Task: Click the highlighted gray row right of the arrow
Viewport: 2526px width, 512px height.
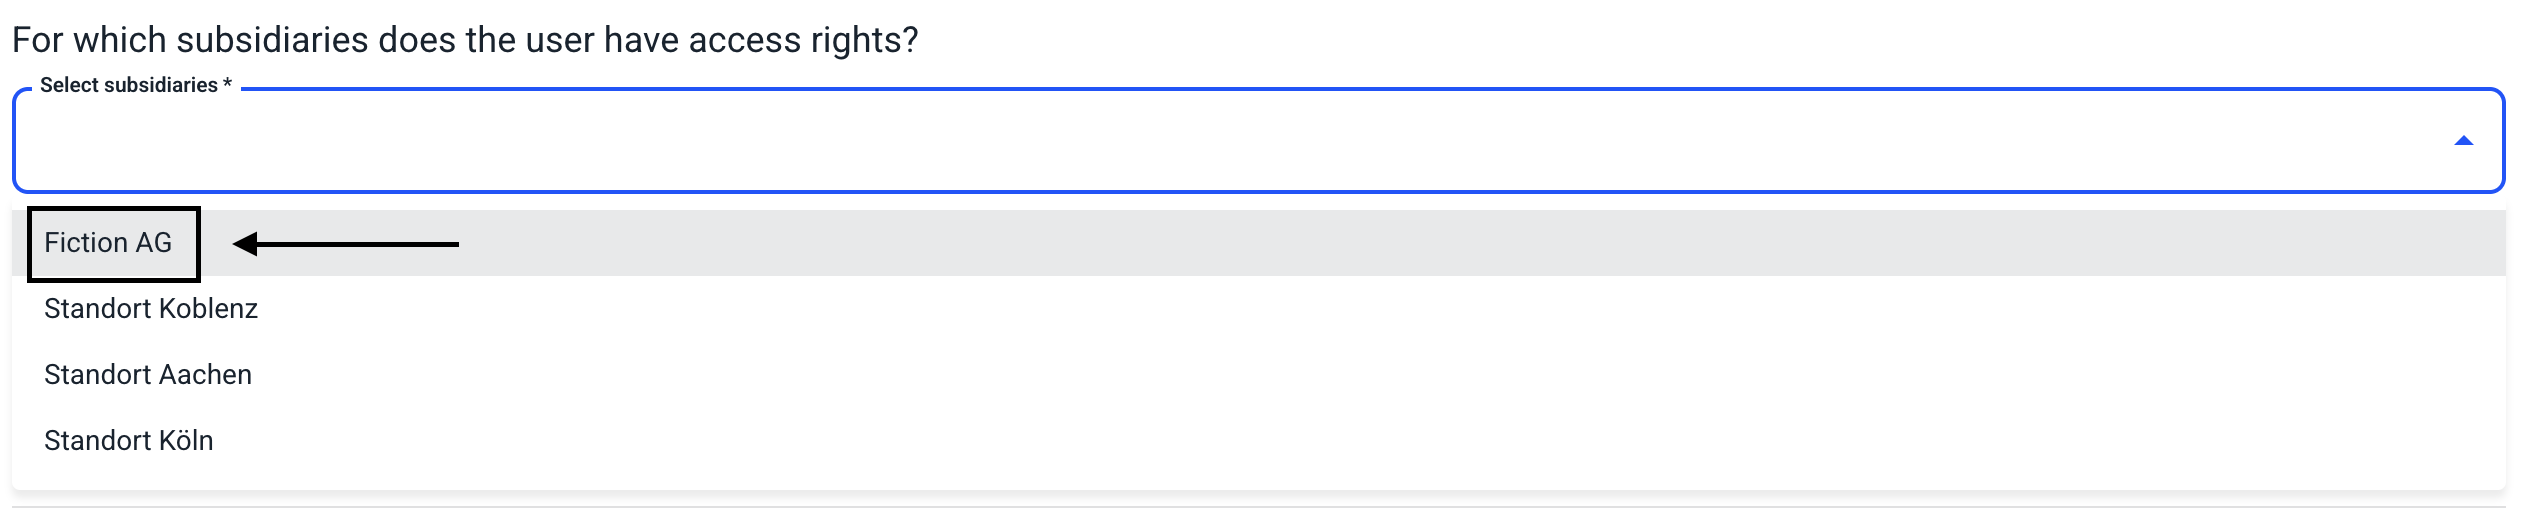Action: (1400, 243)
